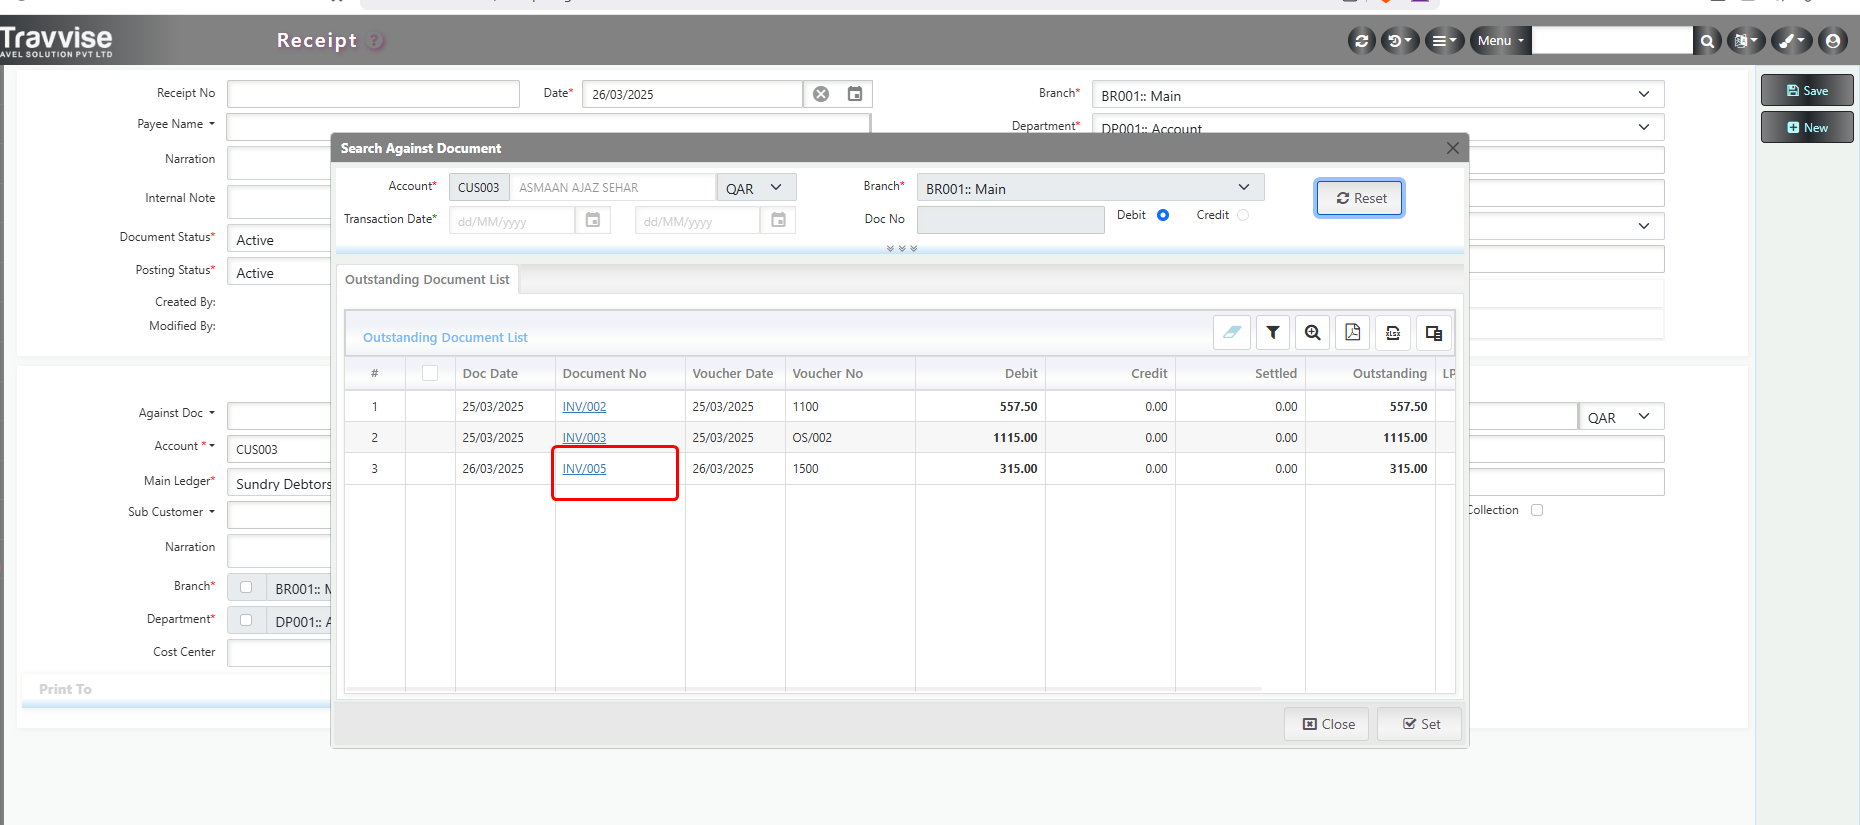Sort by Doc Date column header
This screenshot has height=825, width=1860.
(490, 373)
